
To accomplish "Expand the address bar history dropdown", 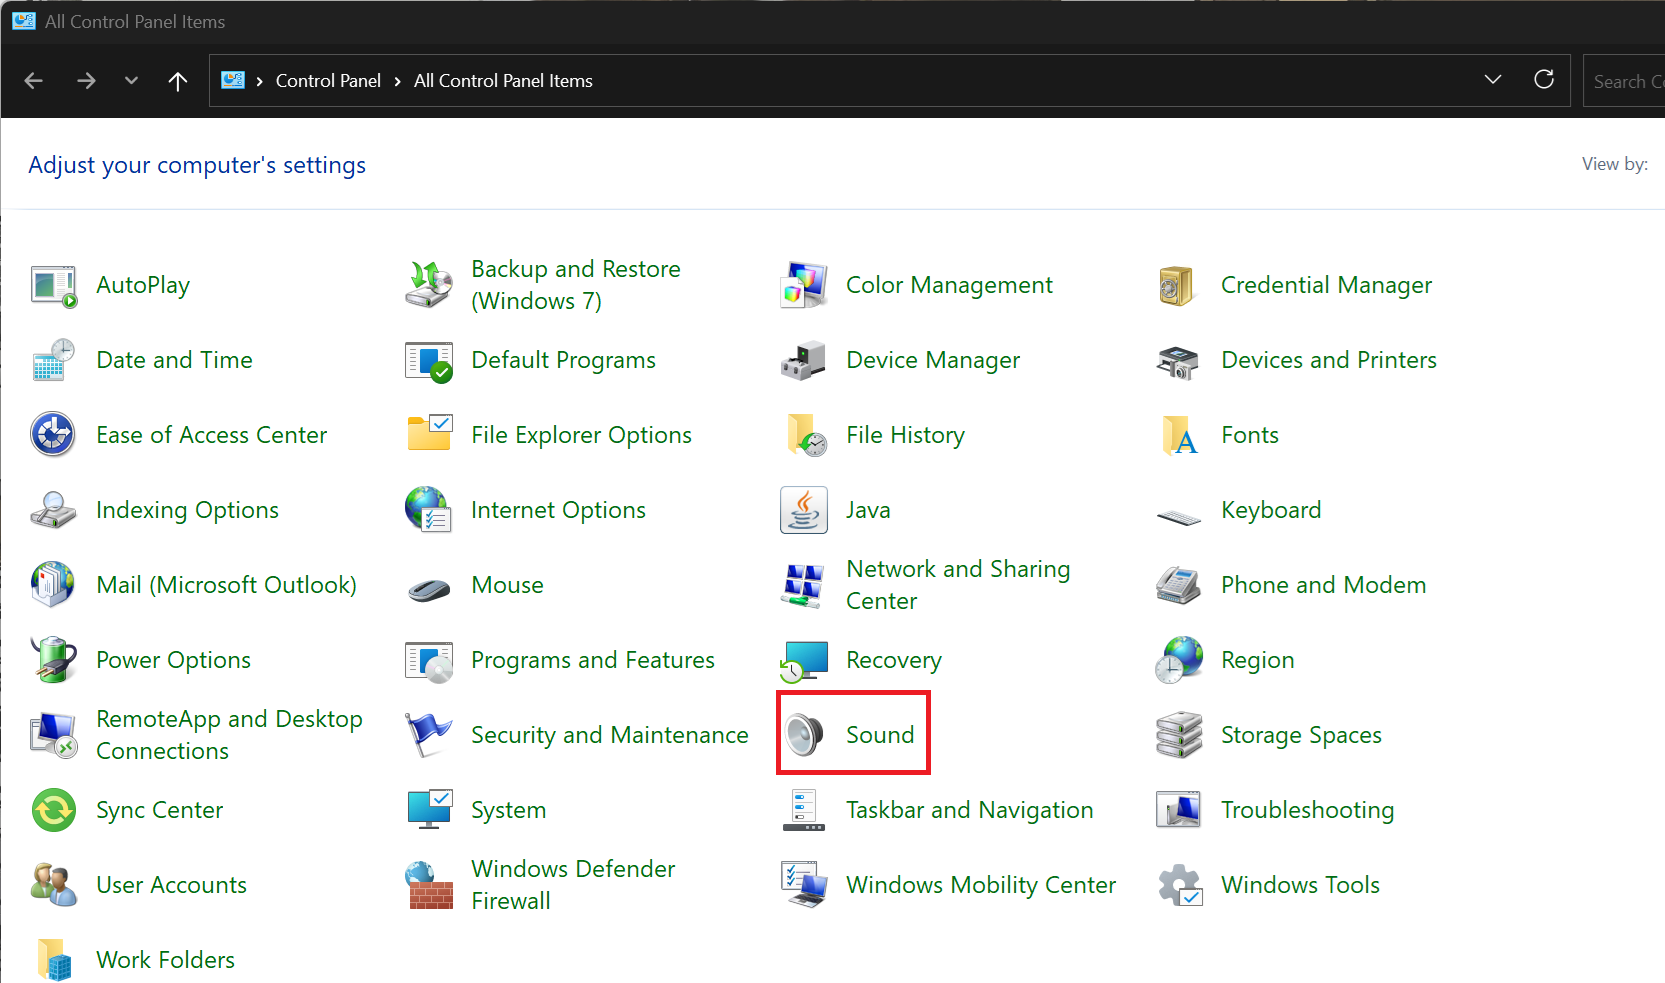I will 1493,80.
